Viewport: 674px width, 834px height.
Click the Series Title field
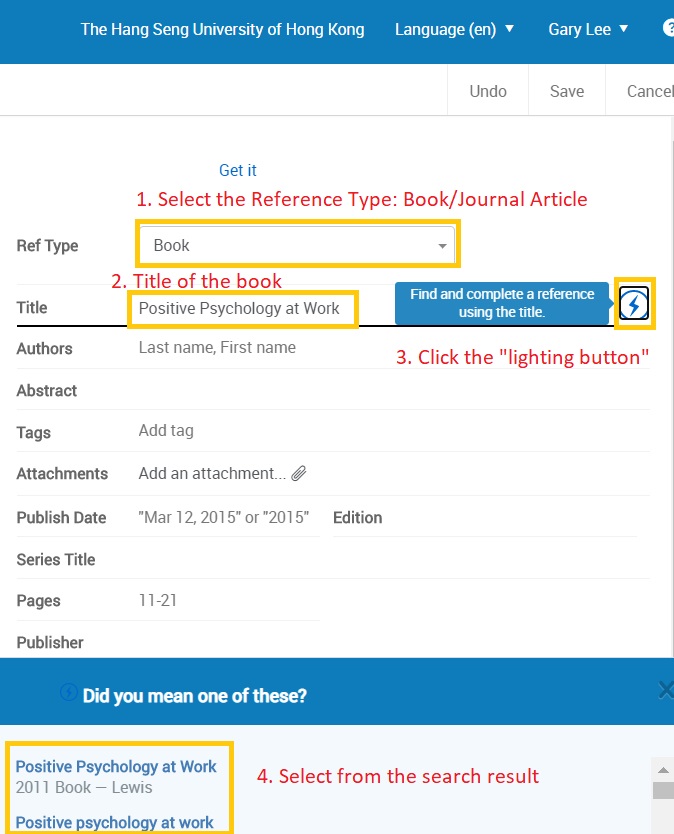pos(394,560)
